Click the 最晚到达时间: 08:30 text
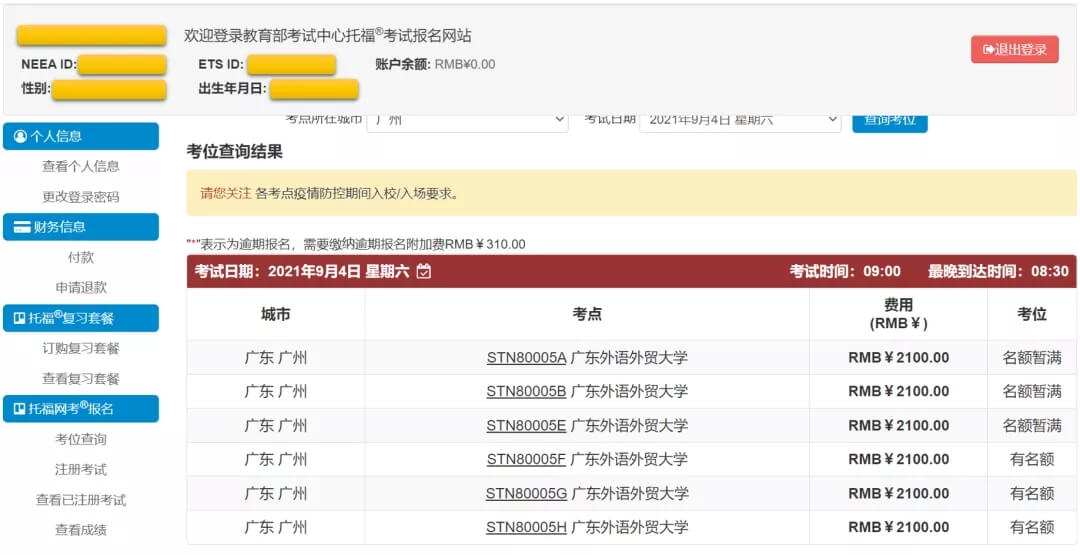Viewport: 1080px width, 555px height. (x=998, y=271)
